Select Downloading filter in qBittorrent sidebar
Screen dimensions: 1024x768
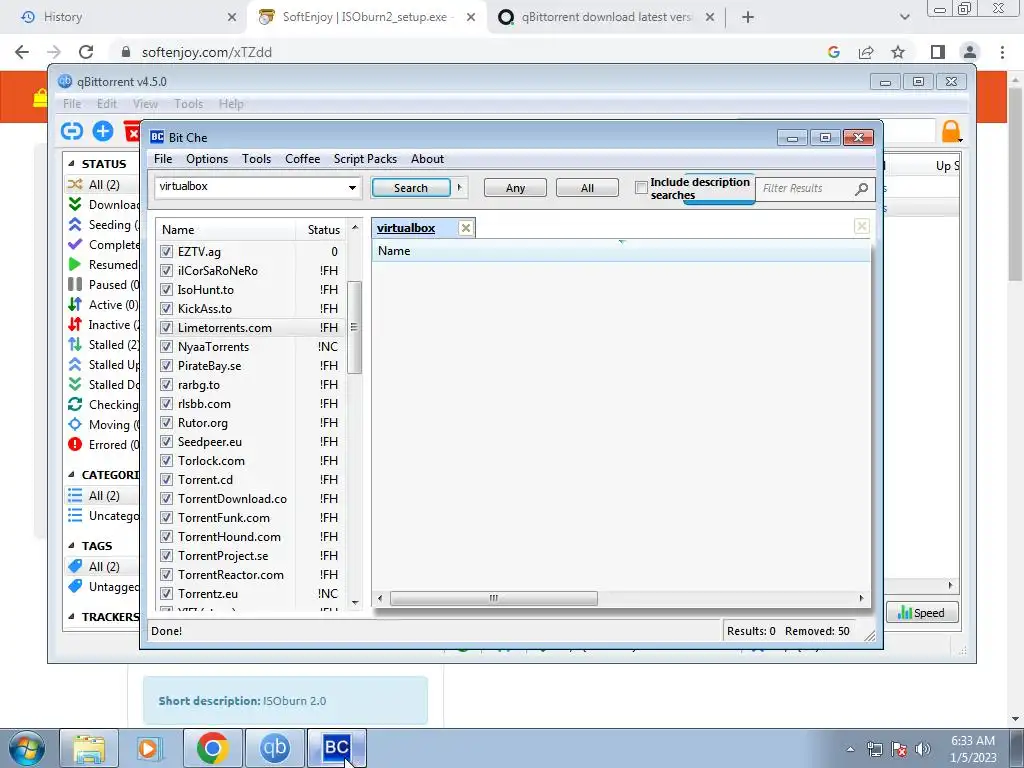pos(103,204)
